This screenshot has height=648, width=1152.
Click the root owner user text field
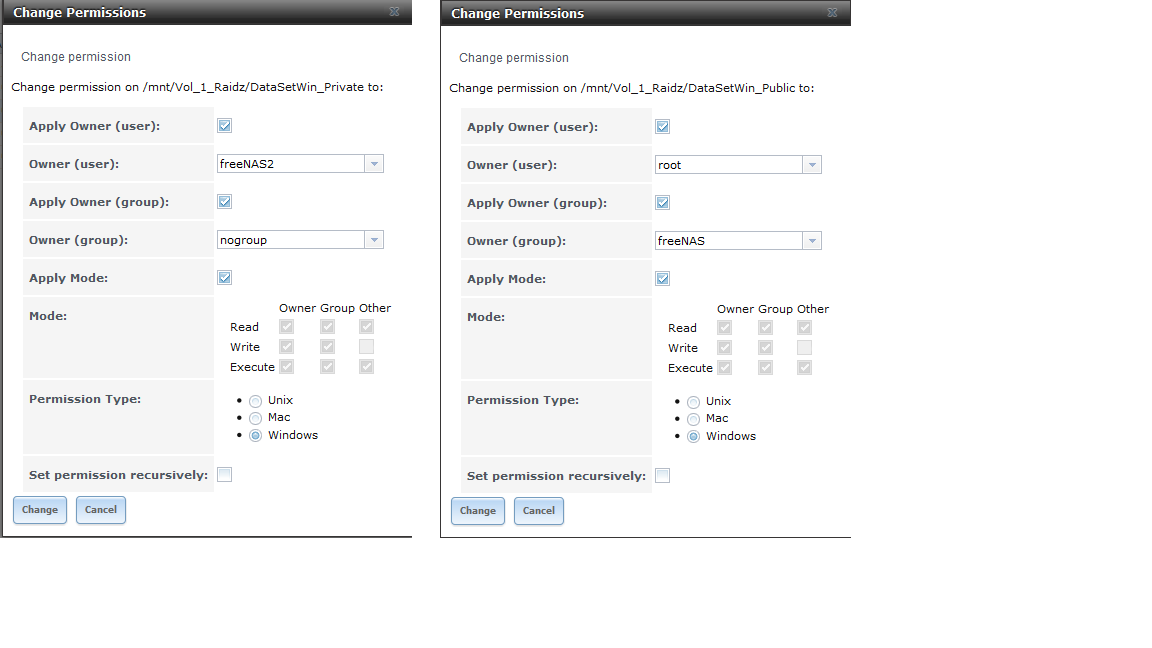[729, 165]
